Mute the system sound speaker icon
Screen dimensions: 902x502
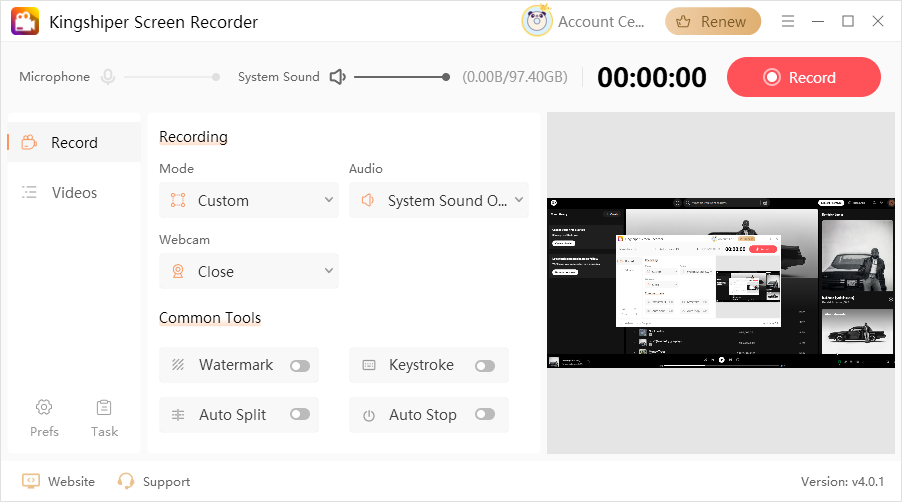point(338,76)
